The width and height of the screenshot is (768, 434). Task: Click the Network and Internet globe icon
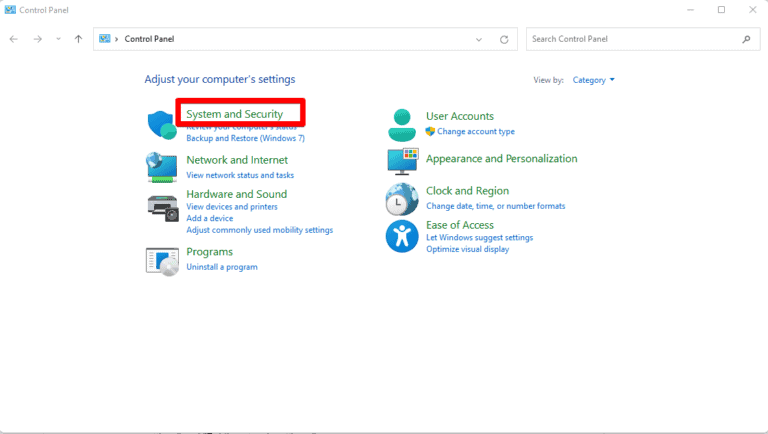(161, 166)
